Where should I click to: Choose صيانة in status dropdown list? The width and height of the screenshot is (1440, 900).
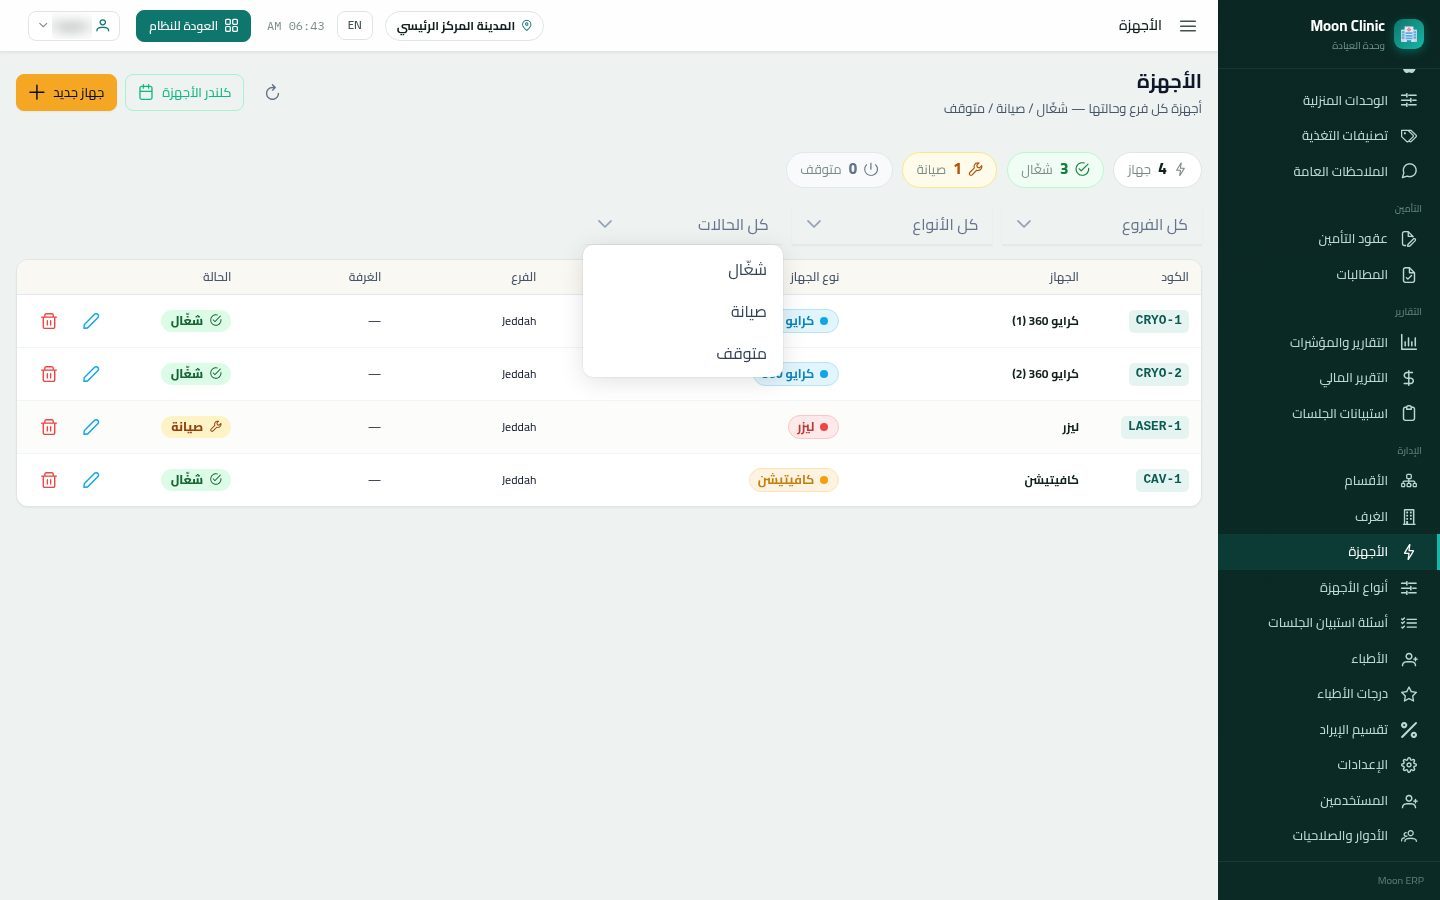point(683,312)
